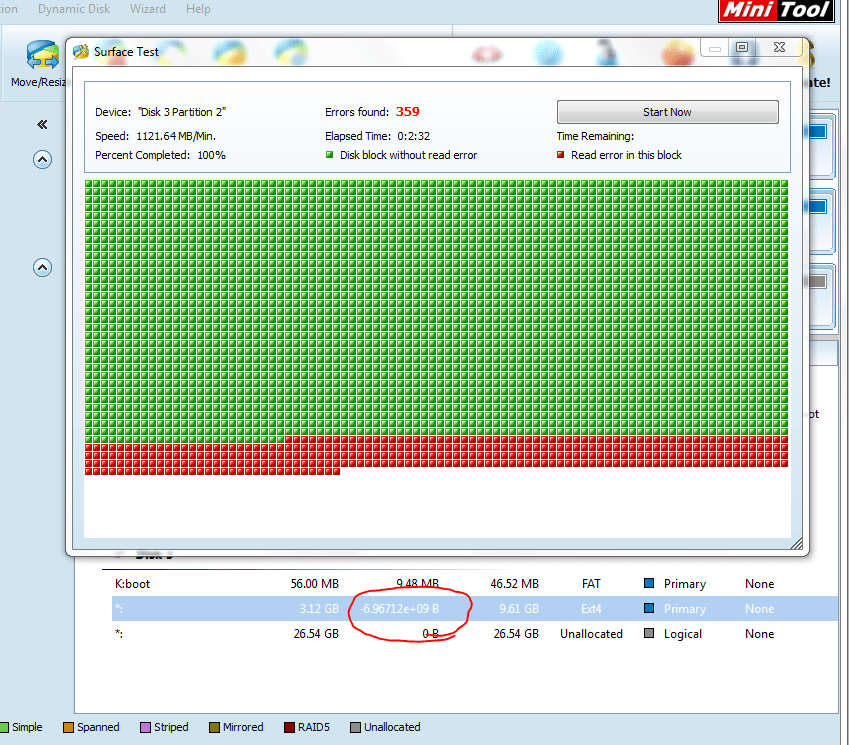This screenshot has height=745, width=849.
Task: Click the MiniTool logo
Action: tap(776, 11)
